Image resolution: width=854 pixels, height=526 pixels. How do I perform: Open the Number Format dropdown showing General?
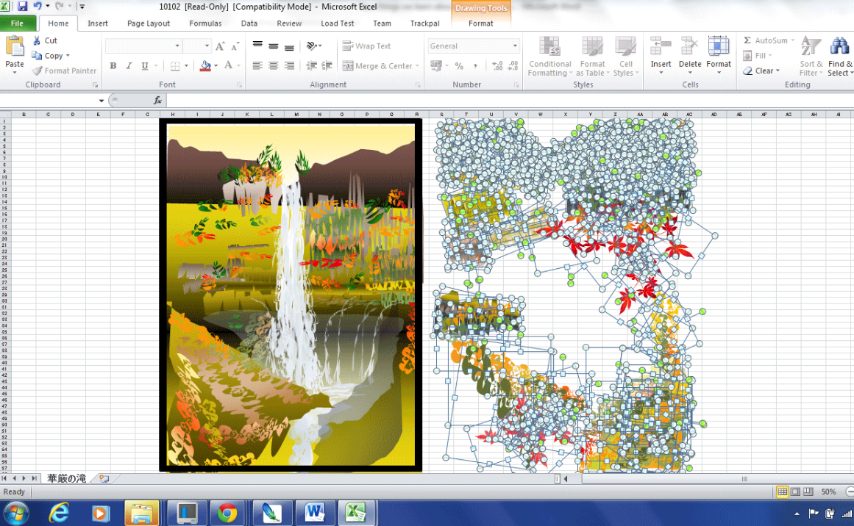click(473, 46)
